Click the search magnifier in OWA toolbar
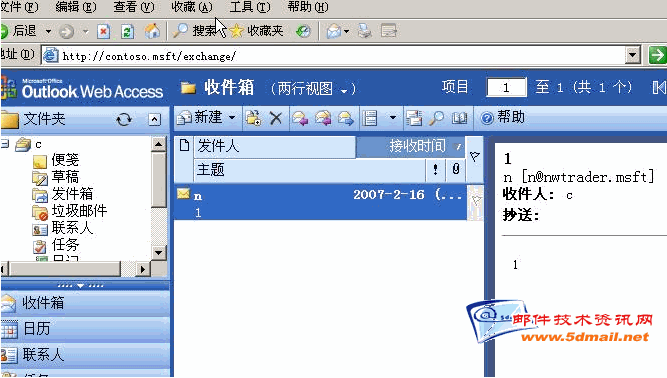The width and height of the screenshot is (667, 378). 436,118
